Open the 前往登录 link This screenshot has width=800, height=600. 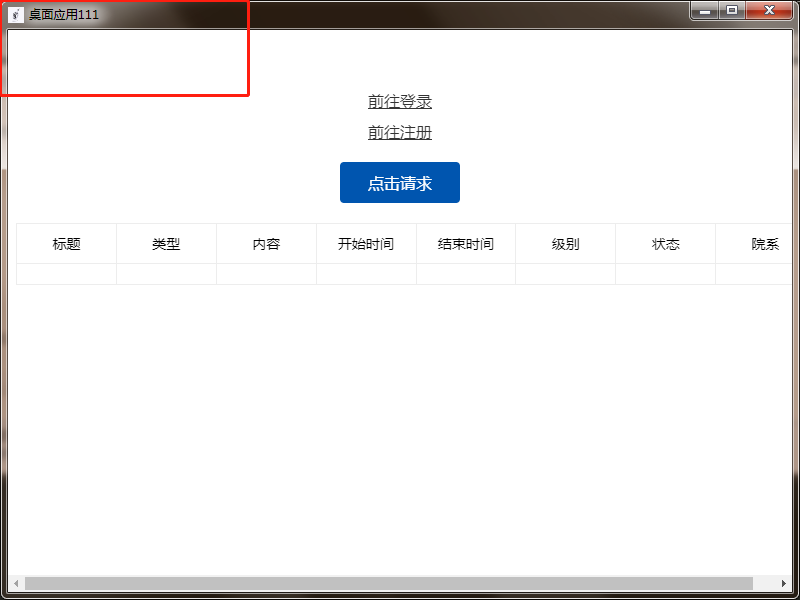[x=399, y=102]
